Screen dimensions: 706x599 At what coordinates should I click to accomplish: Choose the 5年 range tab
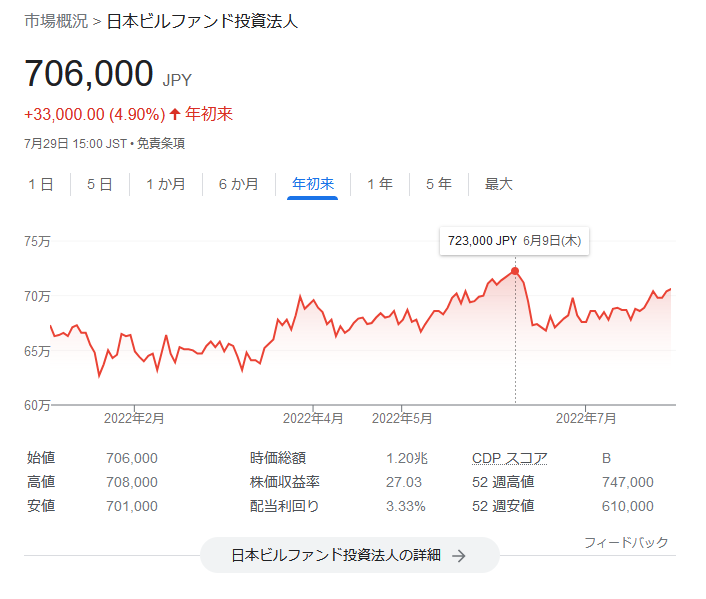pyautogui.click(x=439, y=184)
